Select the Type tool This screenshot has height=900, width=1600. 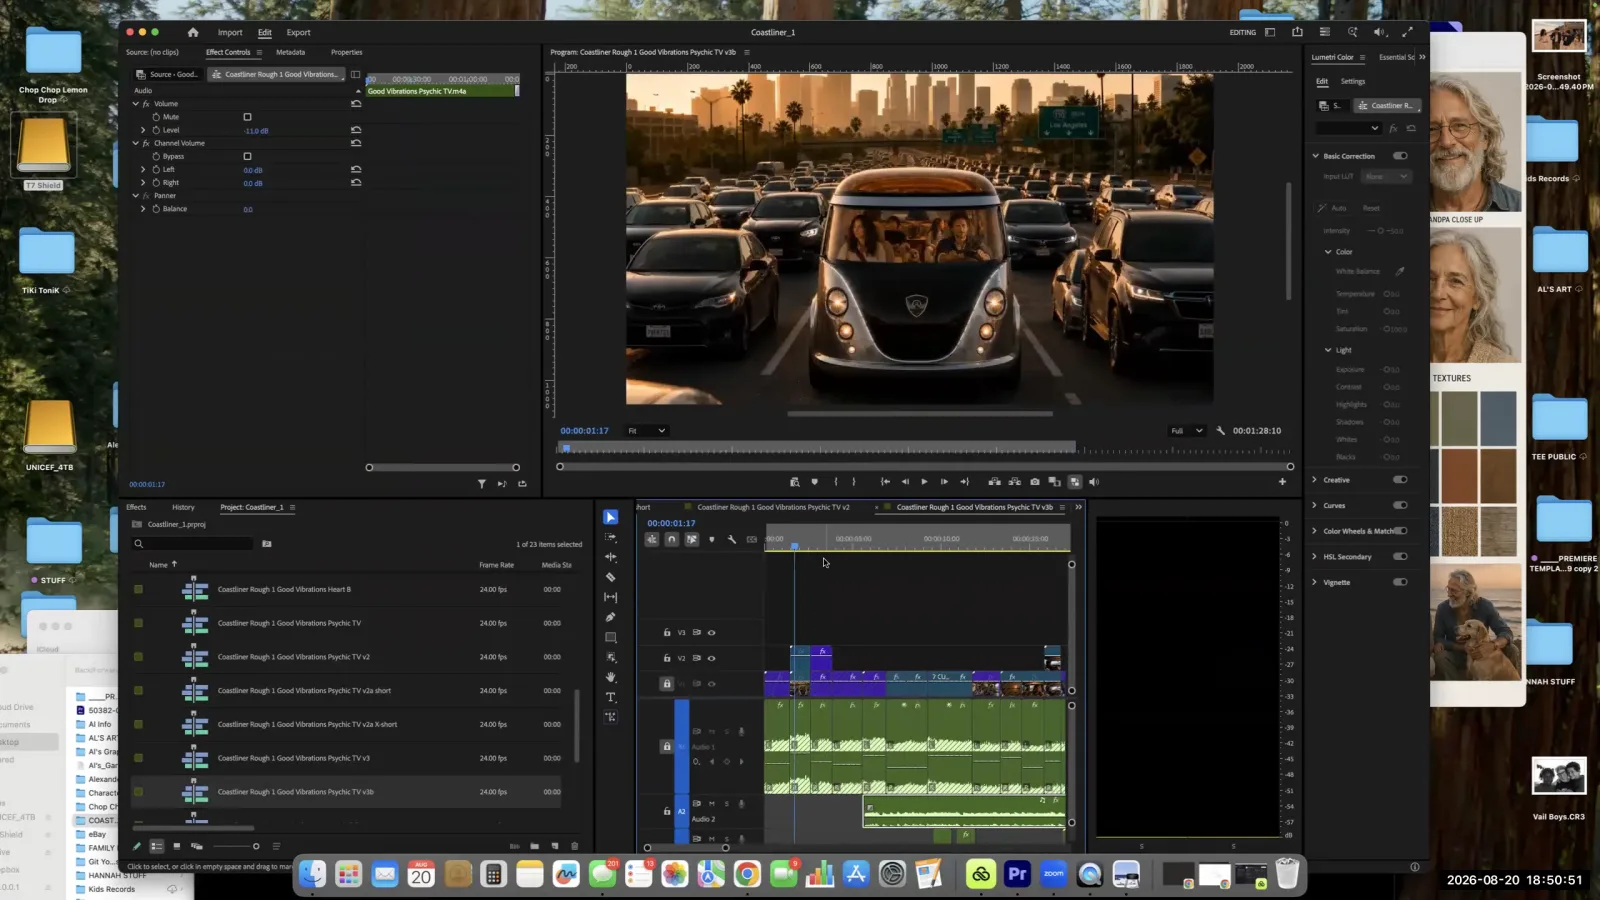[x=611, y=697]
